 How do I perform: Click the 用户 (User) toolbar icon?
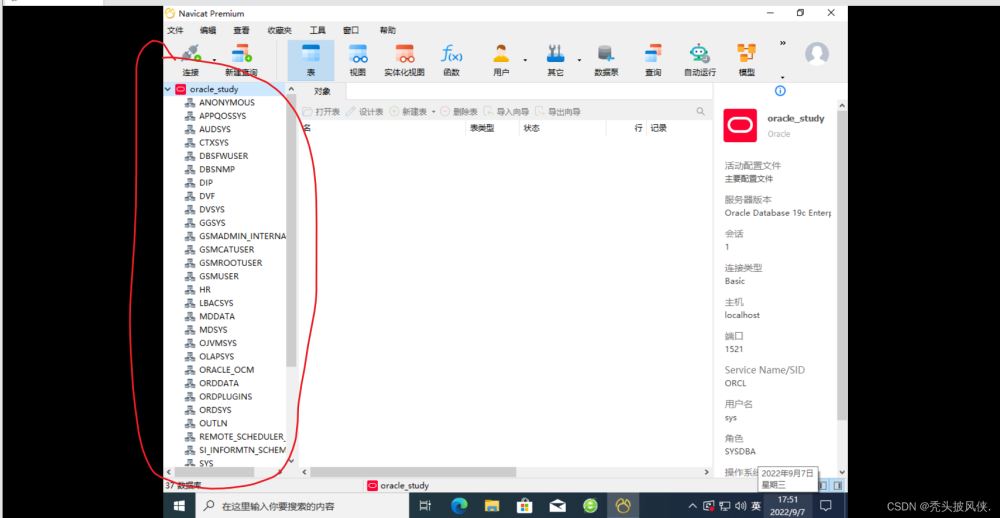click(501, 61)
